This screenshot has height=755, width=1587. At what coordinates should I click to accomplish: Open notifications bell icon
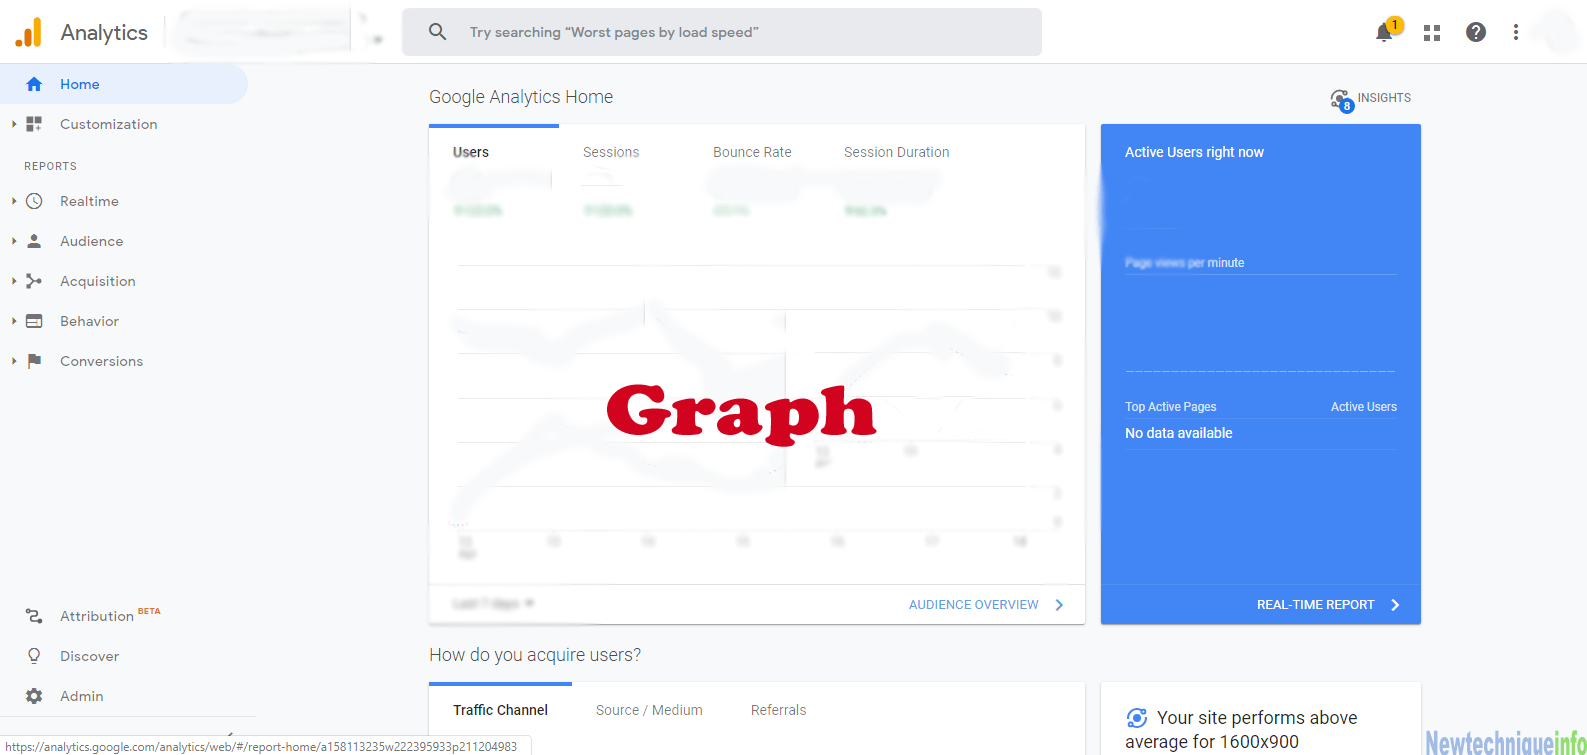click(x=1385, y=32)
